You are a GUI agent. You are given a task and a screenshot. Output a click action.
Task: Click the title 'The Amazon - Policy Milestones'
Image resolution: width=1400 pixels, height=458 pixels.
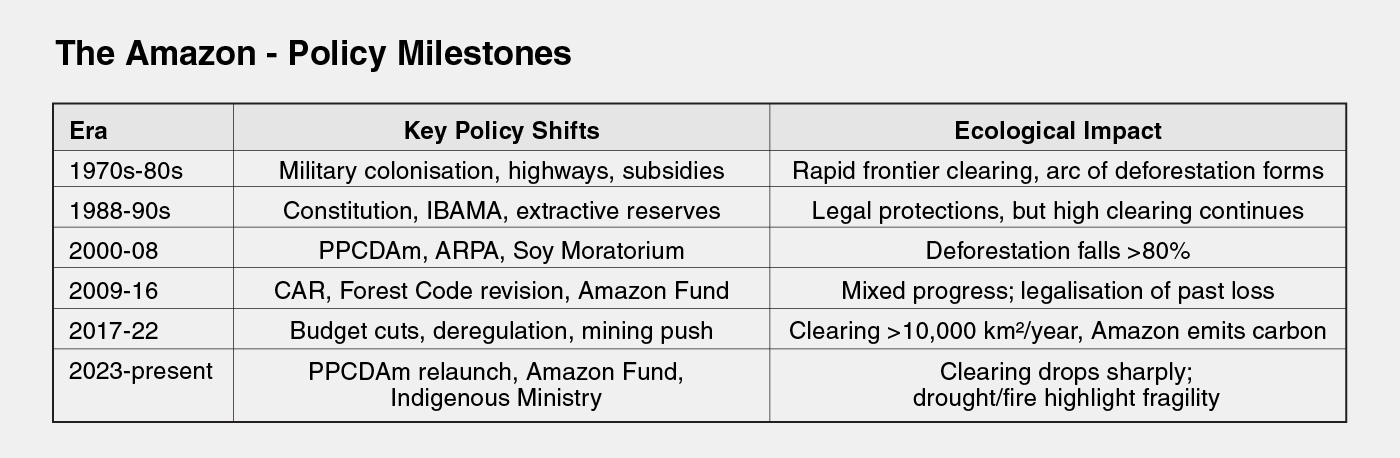(313, 53)
